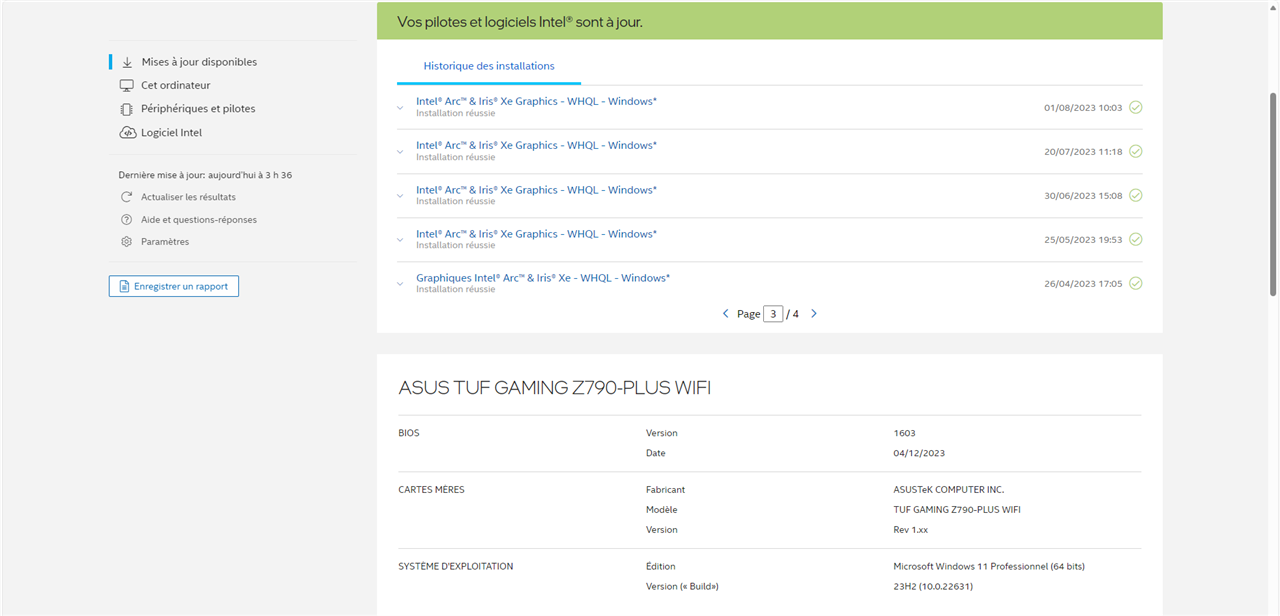Click the ASUS TUF GAMING Z790-PLUS WIFI heading
Screen dimensions: 1280x616
(555, 388)
